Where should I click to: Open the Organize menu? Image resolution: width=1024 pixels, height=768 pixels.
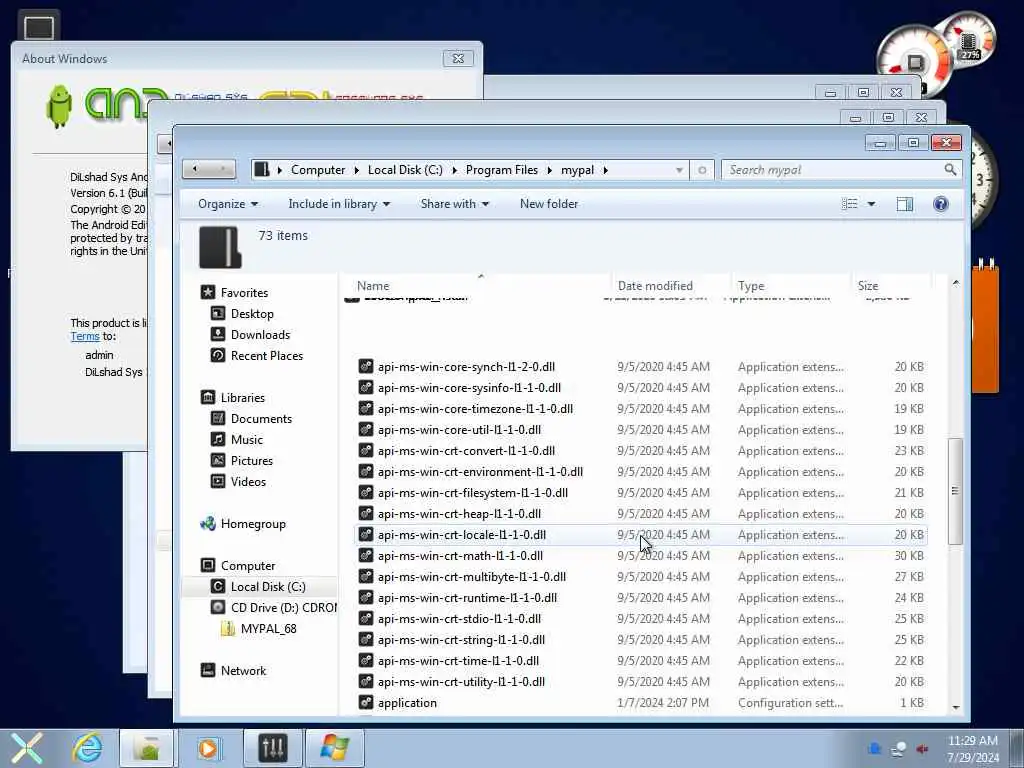coord(228,204)
